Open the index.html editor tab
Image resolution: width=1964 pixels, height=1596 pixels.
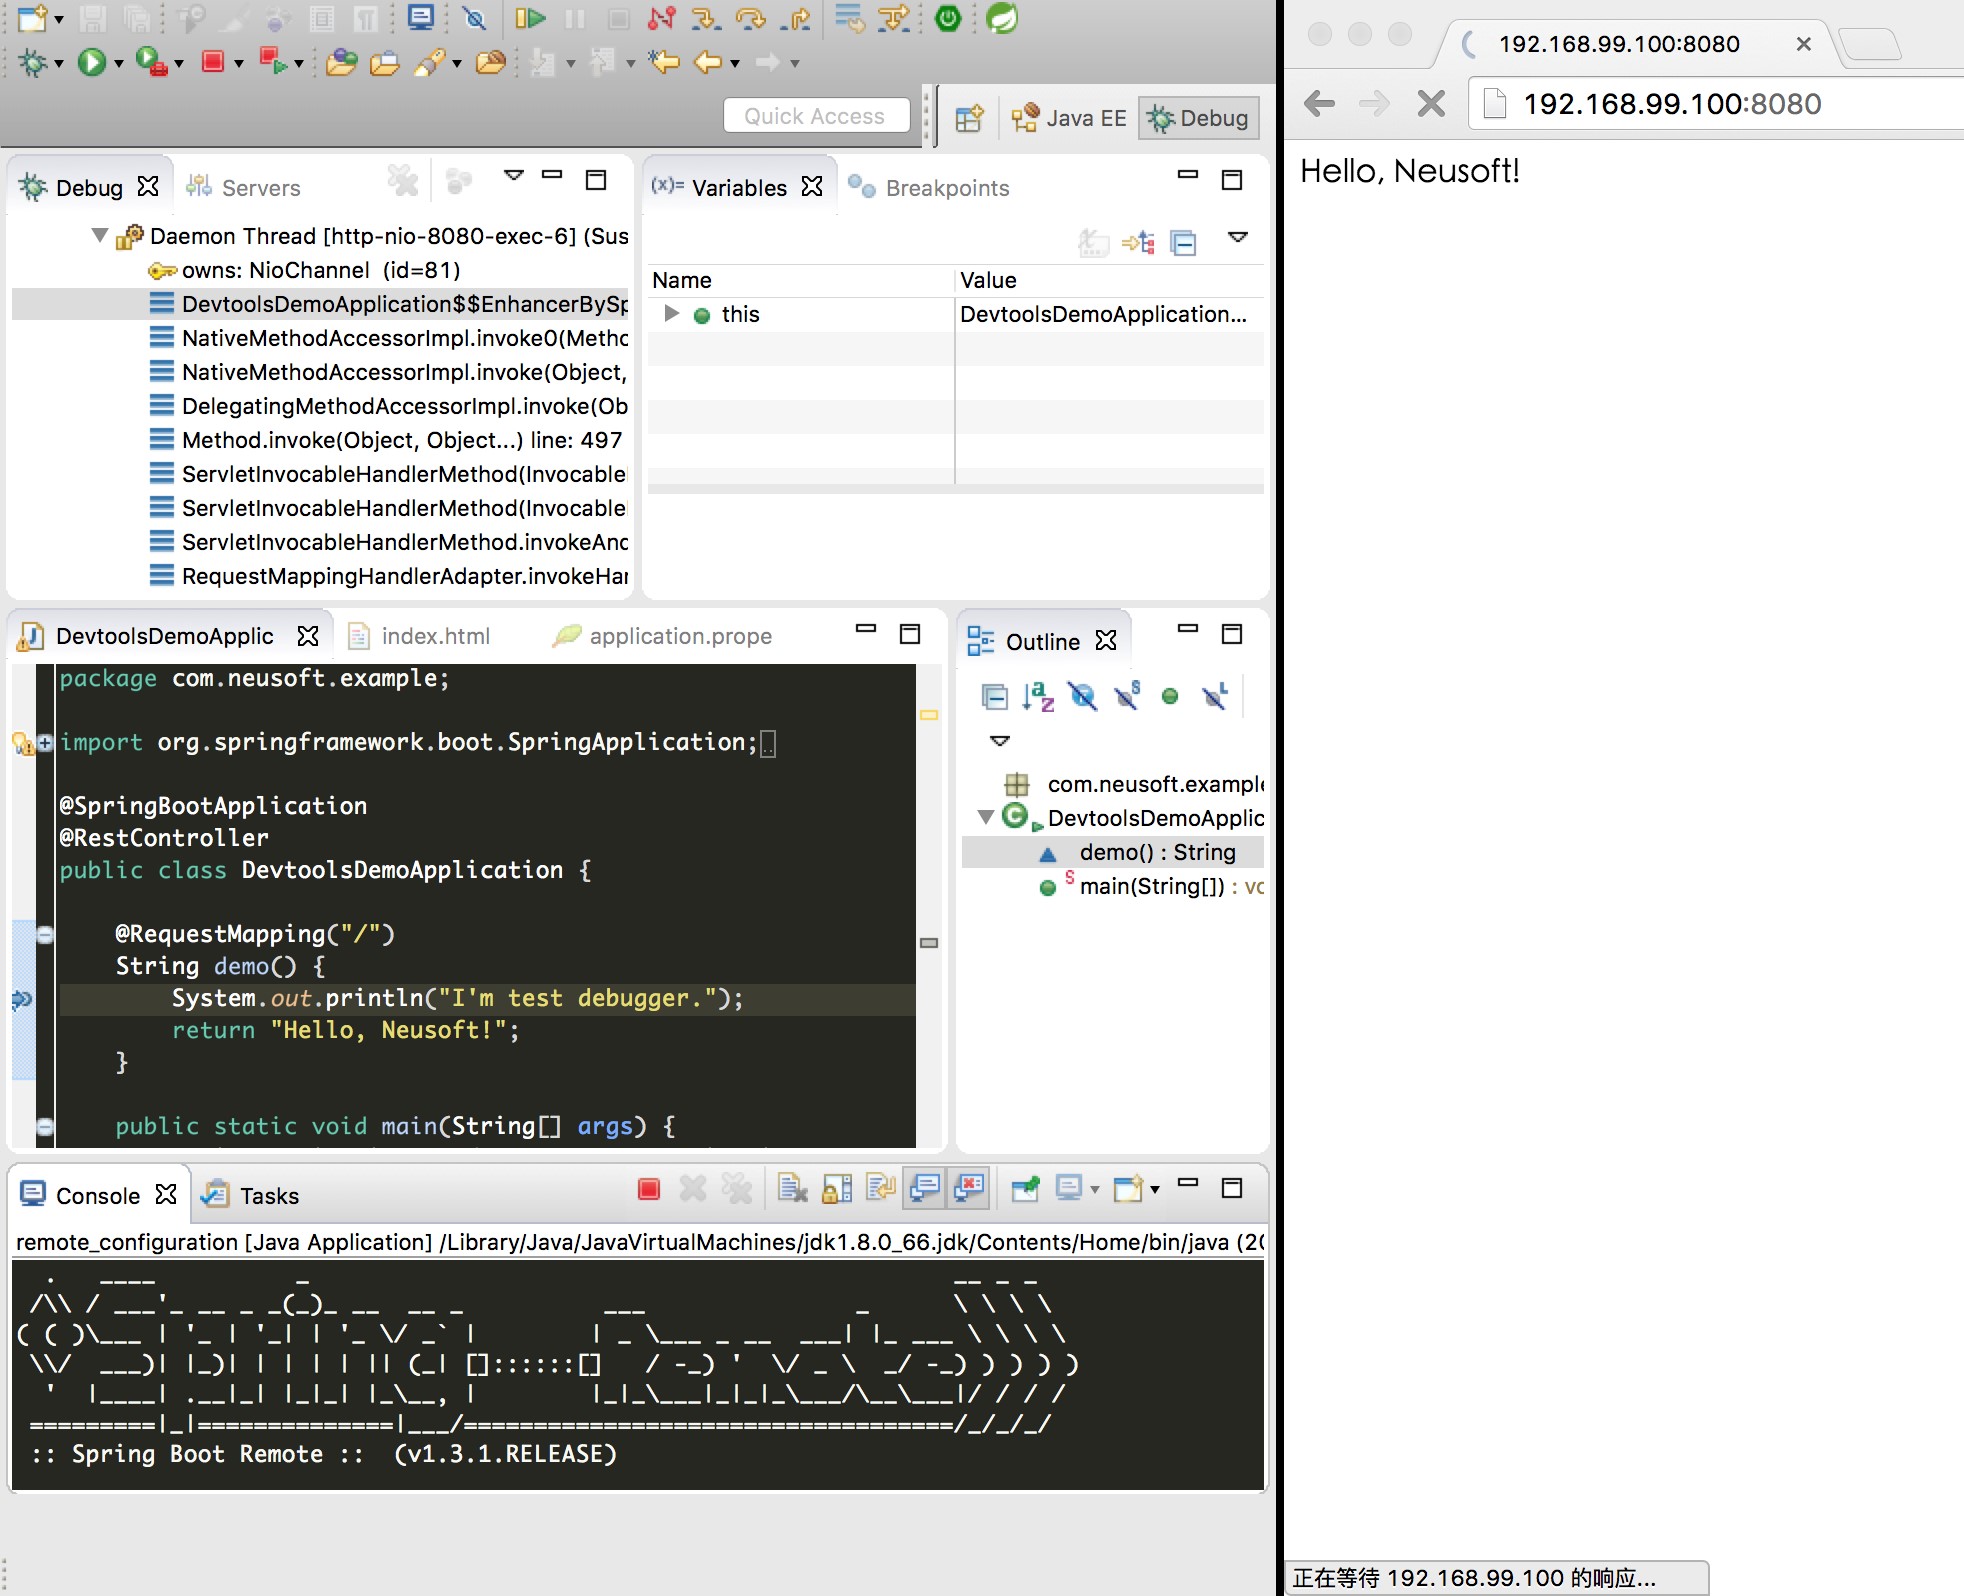pyautogui.click(x=420, y=636)
